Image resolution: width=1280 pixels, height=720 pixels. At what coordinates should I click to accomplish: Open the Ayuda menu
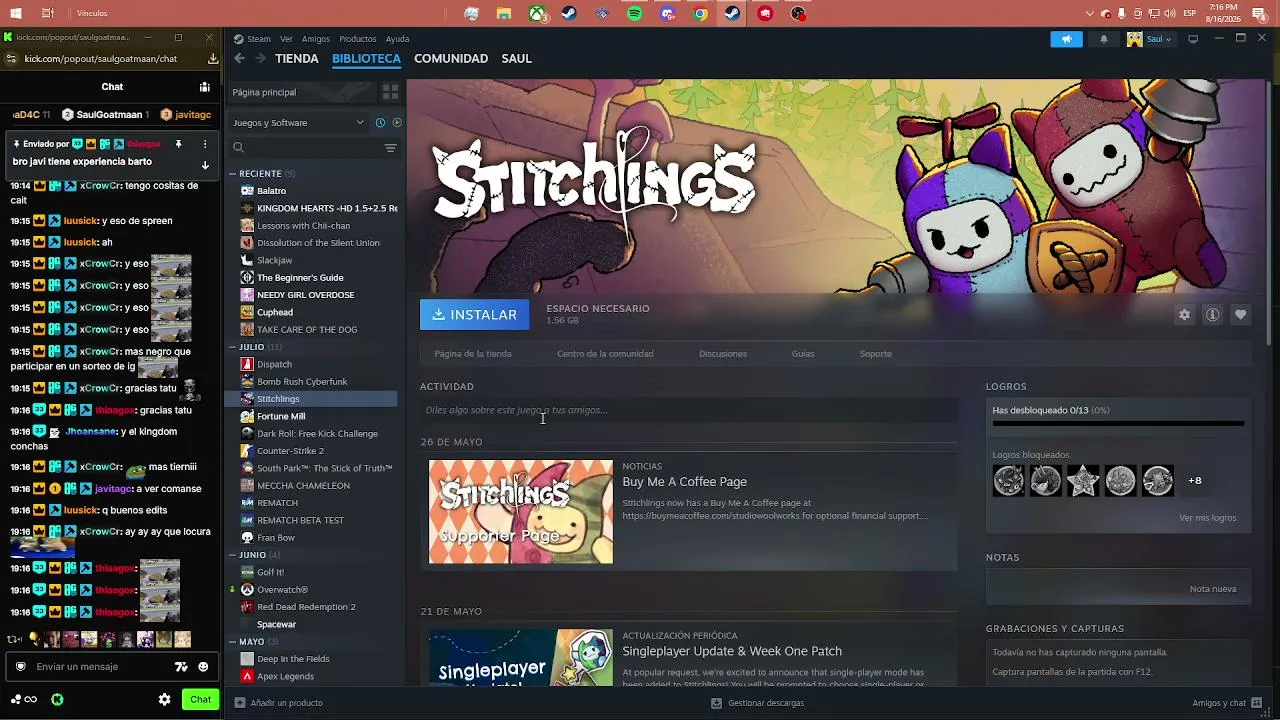pyautogui.click(x=398, y=39)
